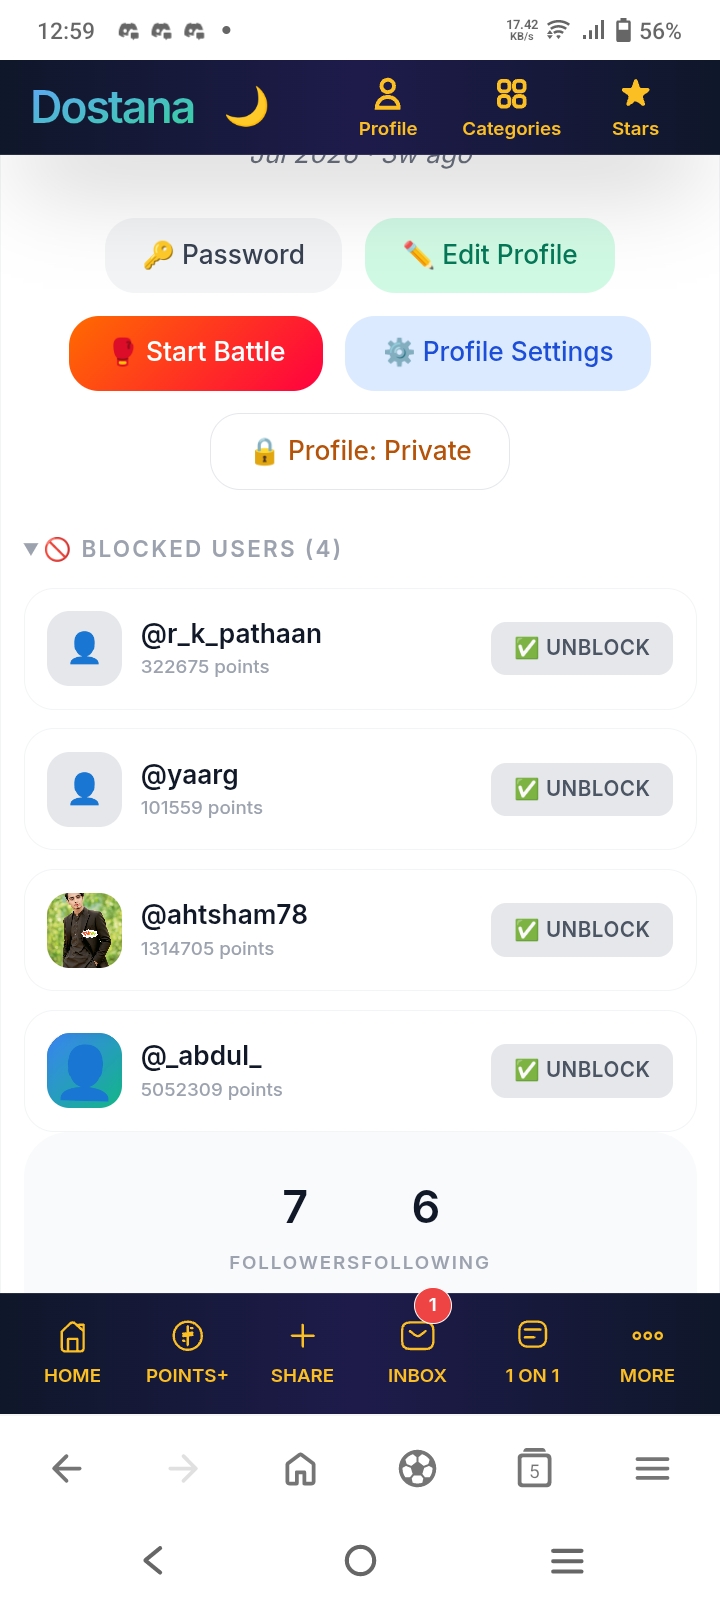Viewport: 720px width, 1600px height.
Task: Click the Edit Profile button
Action: coord(490,255)
